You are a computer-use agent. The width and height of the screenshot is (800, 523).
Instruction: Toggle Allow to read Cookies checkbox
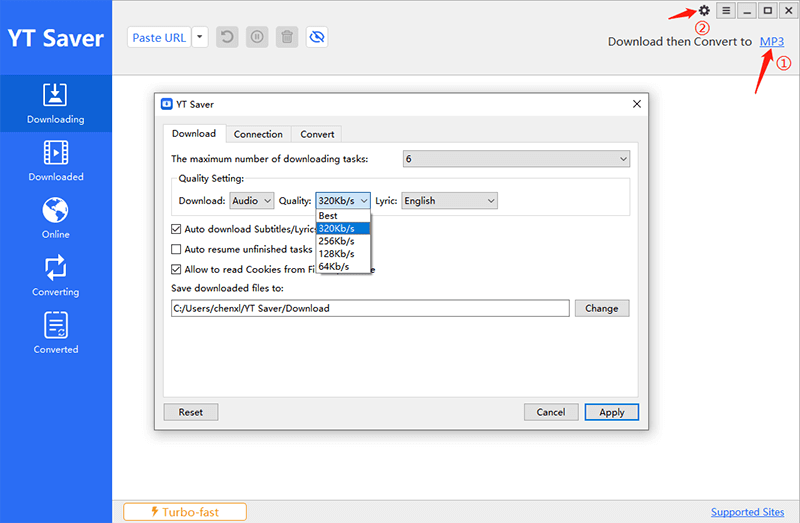[x=176, y=269]
